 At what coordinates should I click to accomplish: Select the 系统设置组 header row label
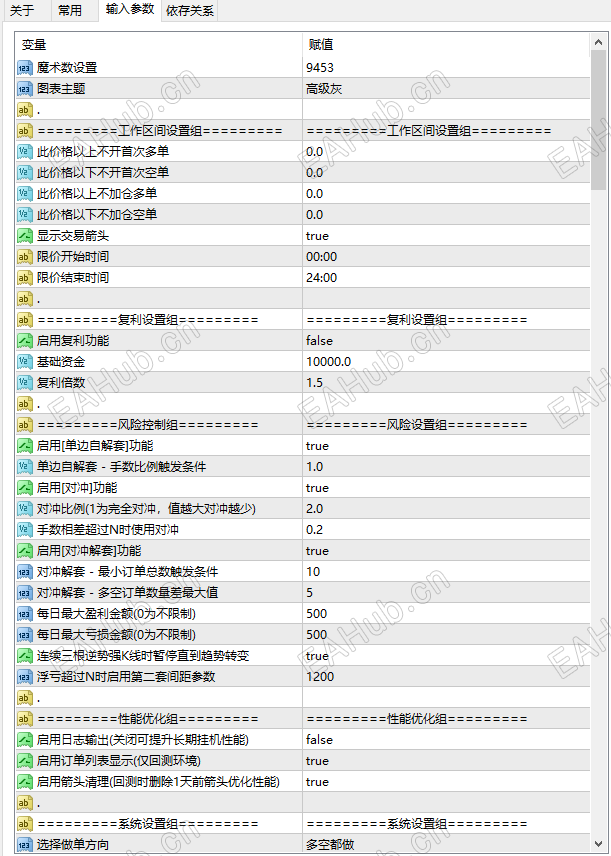(147, 824)
